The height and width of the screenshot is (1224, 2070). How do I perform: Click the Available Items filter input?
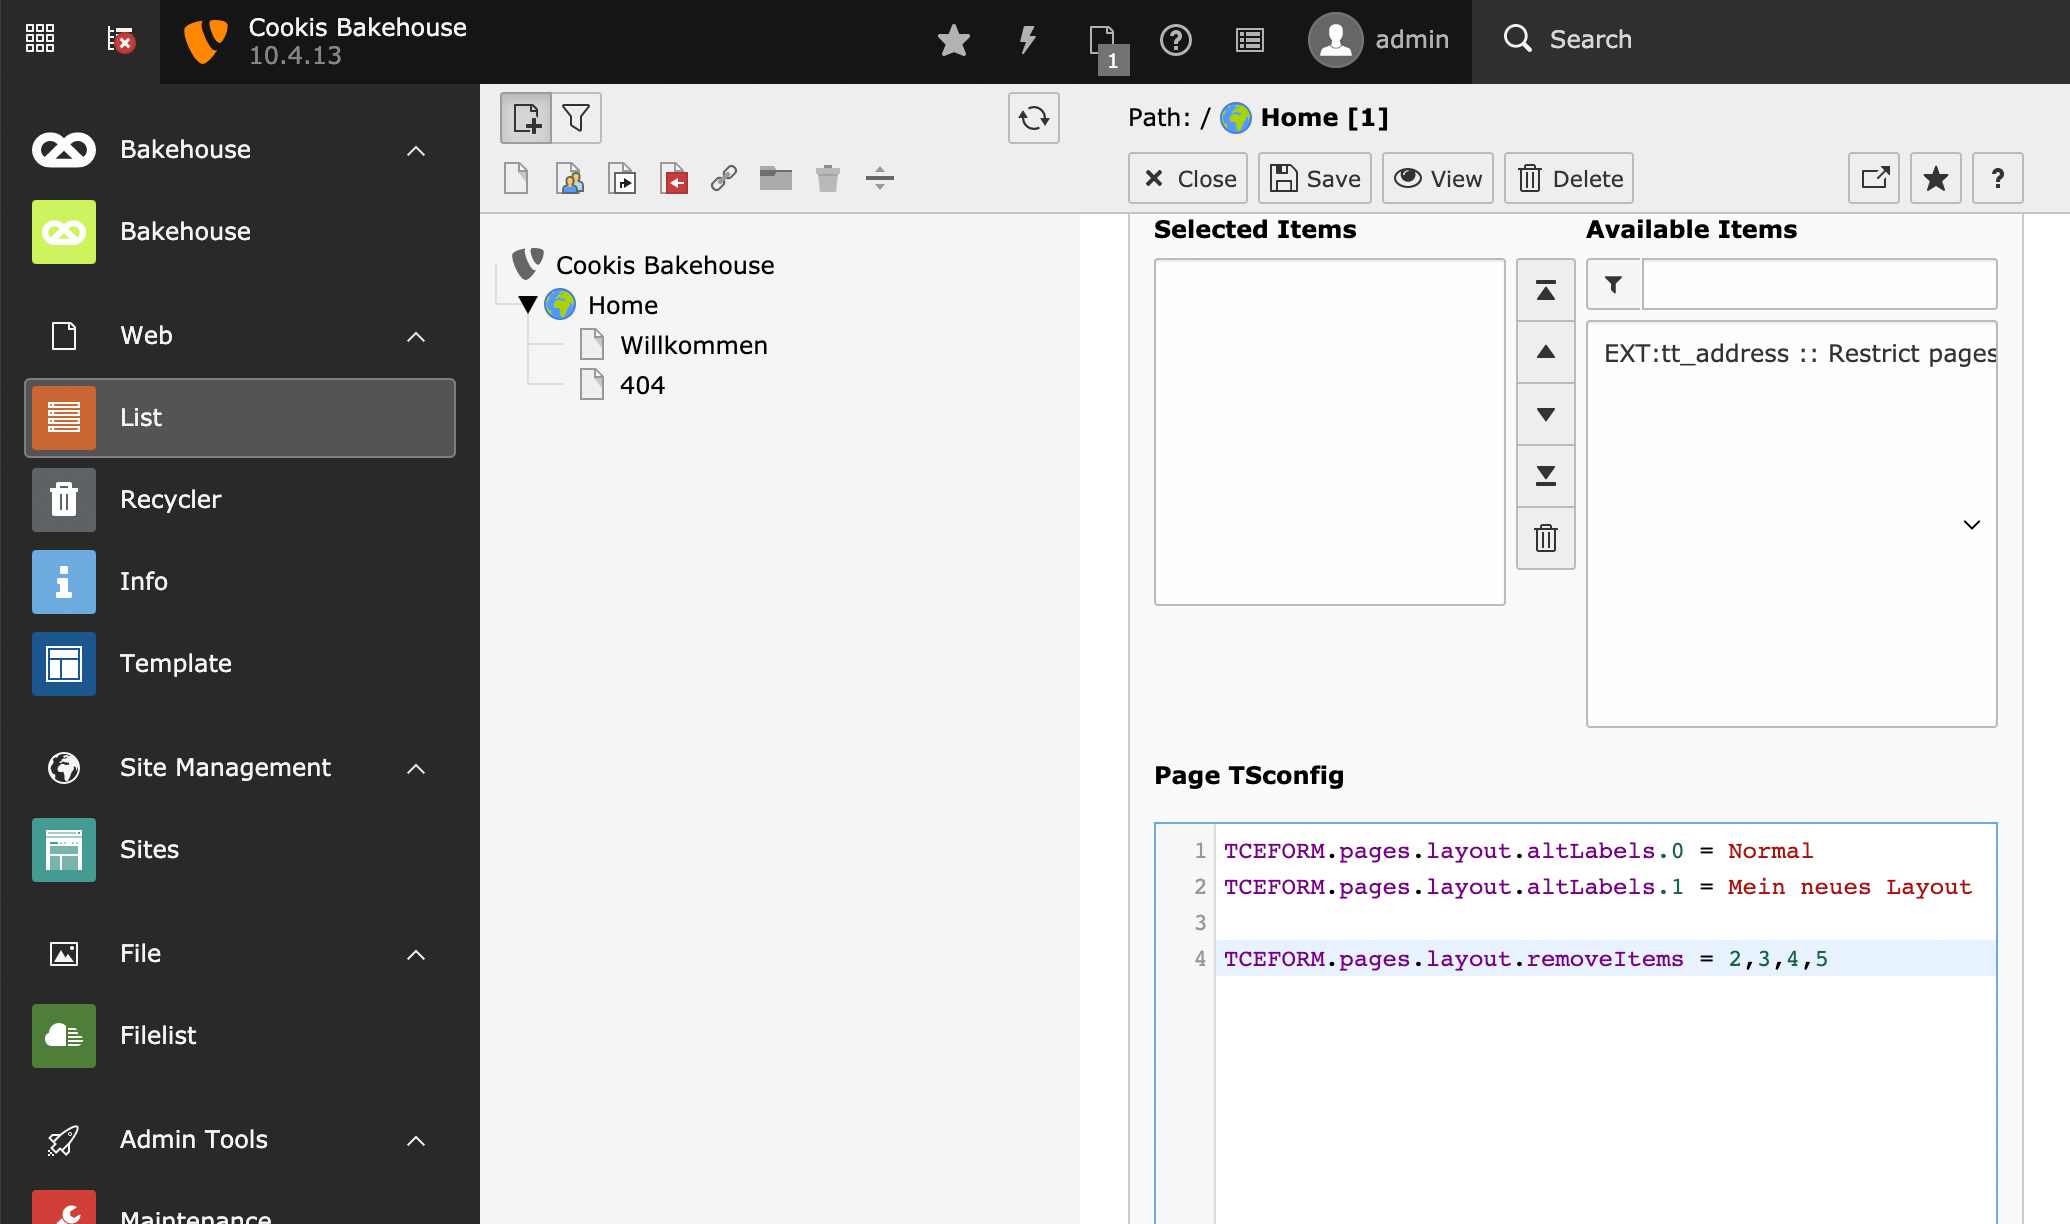[1818, 285]
